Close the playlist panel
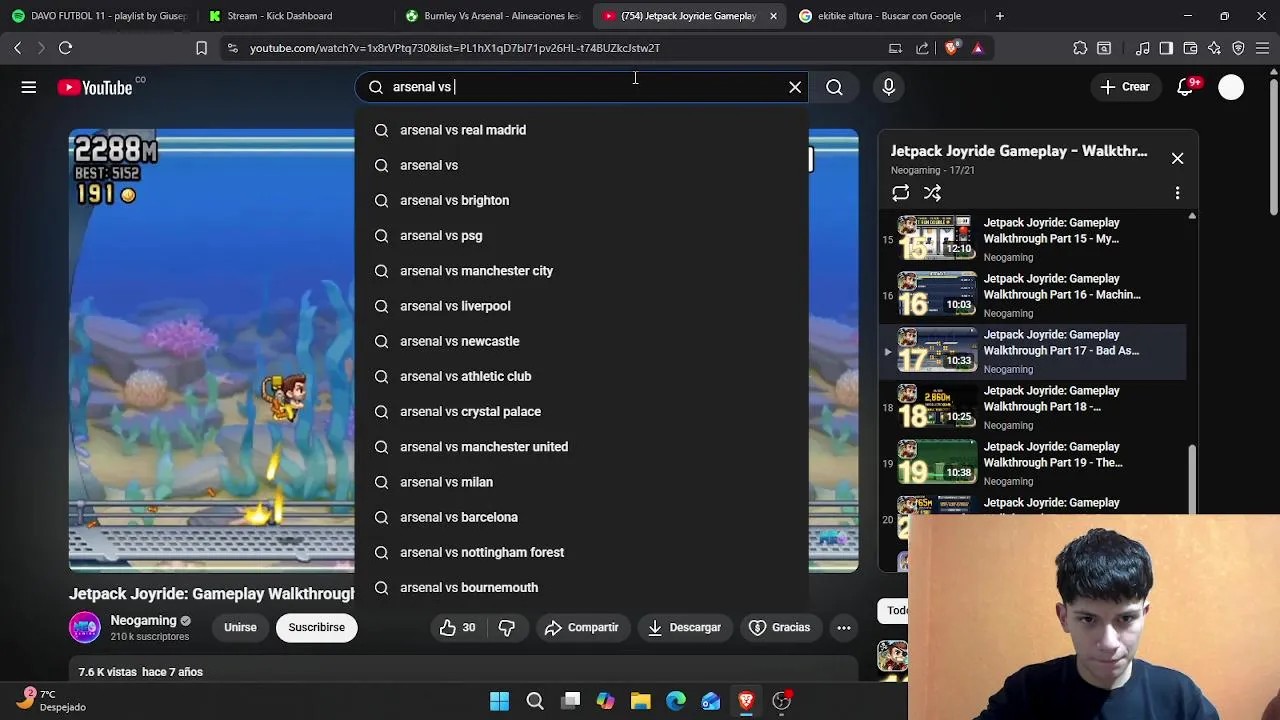 pos(1177,158)
